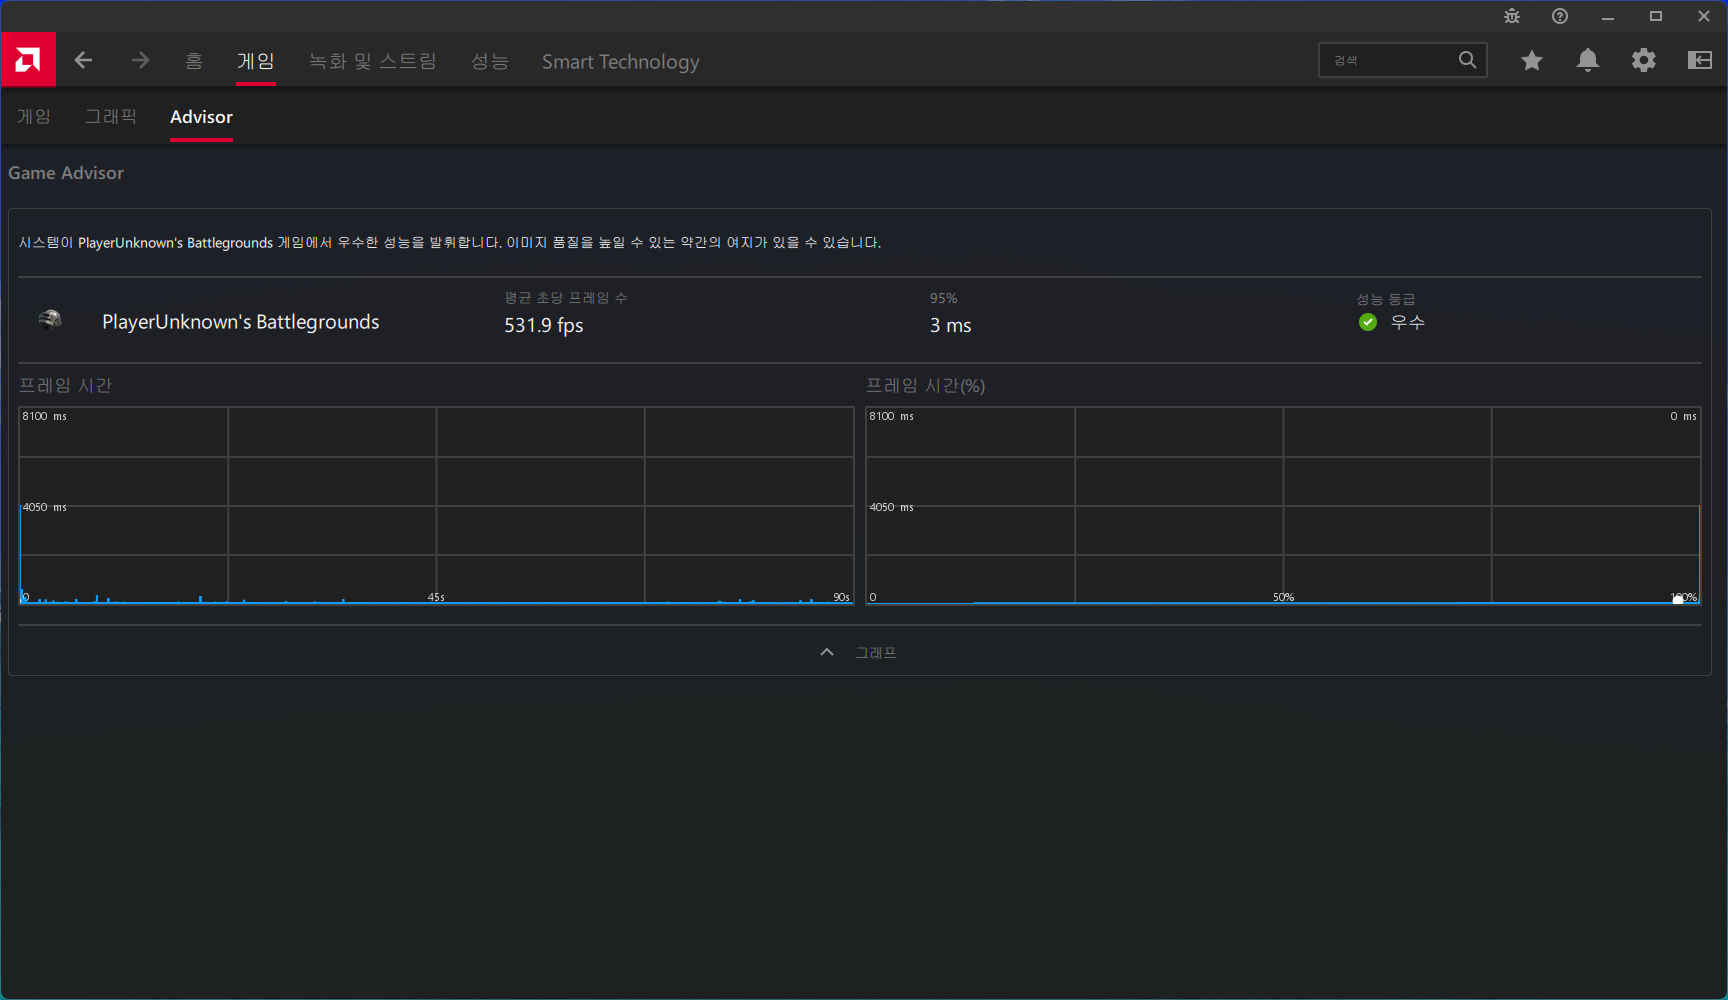Click the white marker on percent graph
The height and width of the screenshot is (1000, 1728).
click(1678, 600)
